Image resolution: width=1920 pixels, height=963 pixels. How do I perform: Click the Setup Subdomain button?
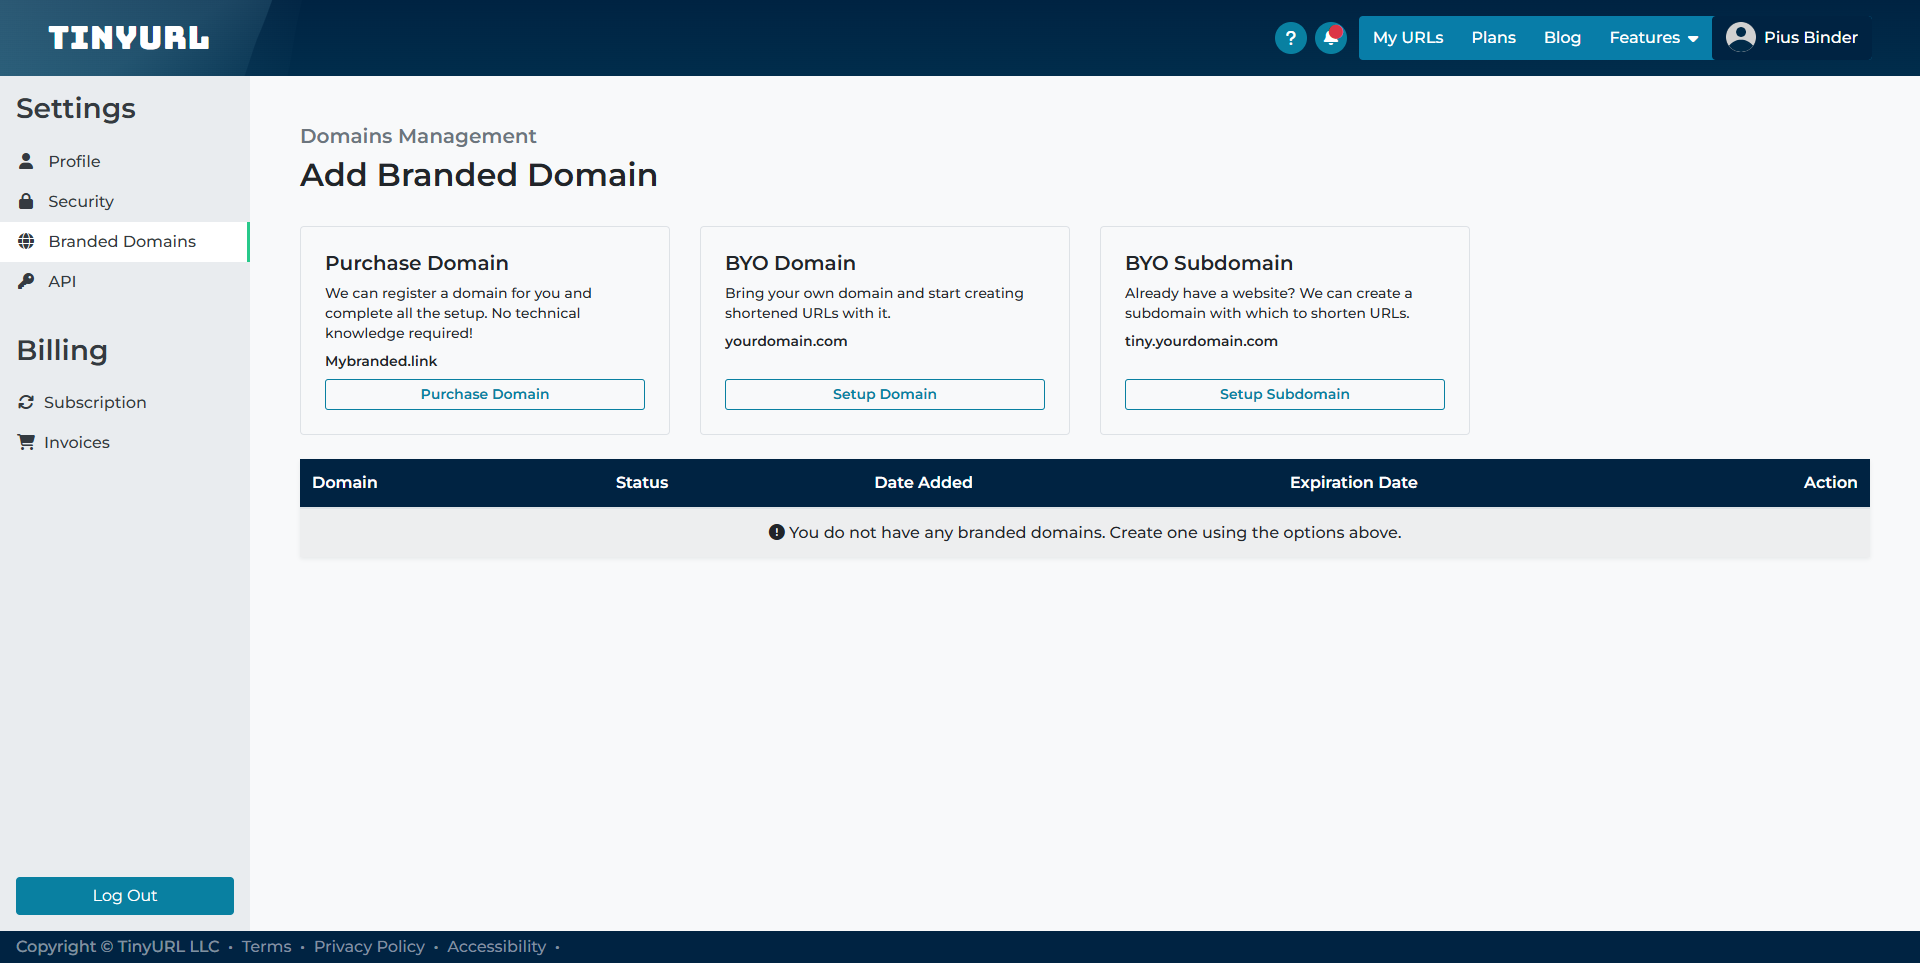(x=1284, y=394)
